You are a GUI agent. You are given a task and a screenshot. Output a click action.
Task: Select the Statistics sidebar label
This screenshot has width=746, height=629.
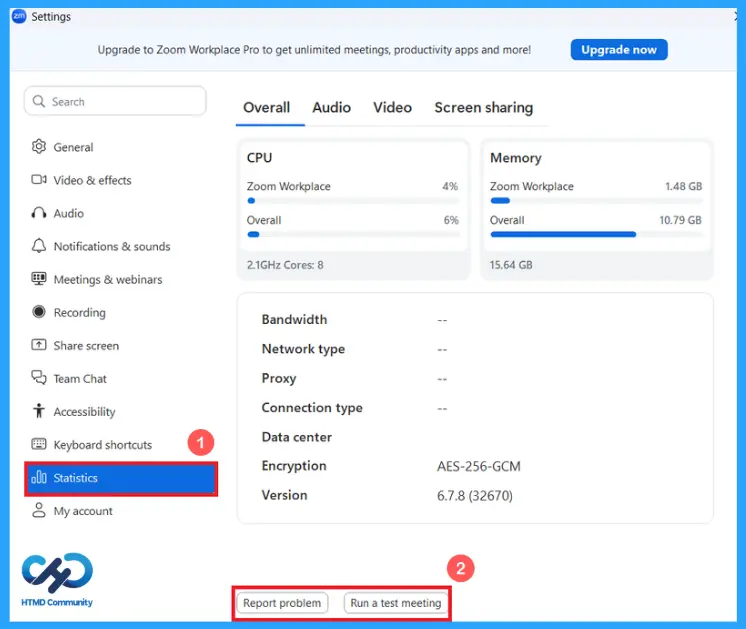75,478
